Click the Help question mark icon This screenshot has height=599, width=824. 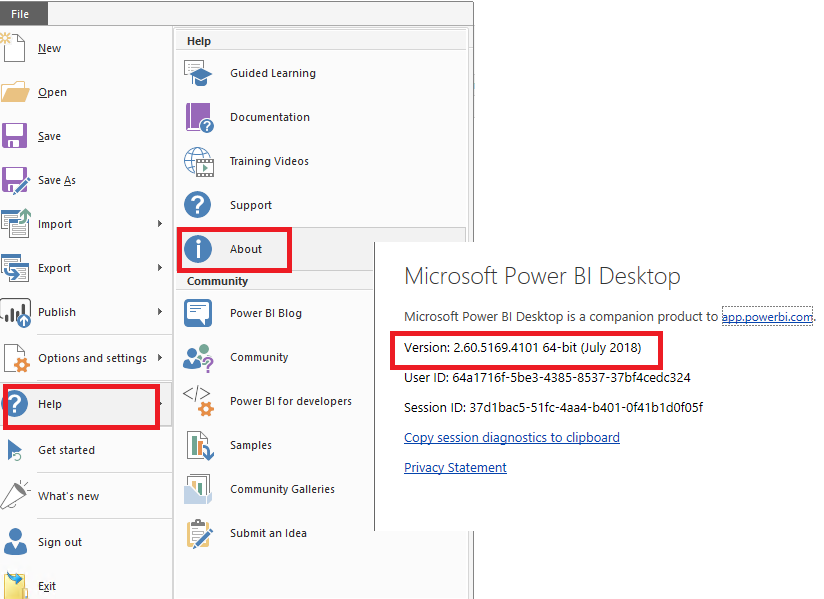pyautogui.click(x=16, y=404)
